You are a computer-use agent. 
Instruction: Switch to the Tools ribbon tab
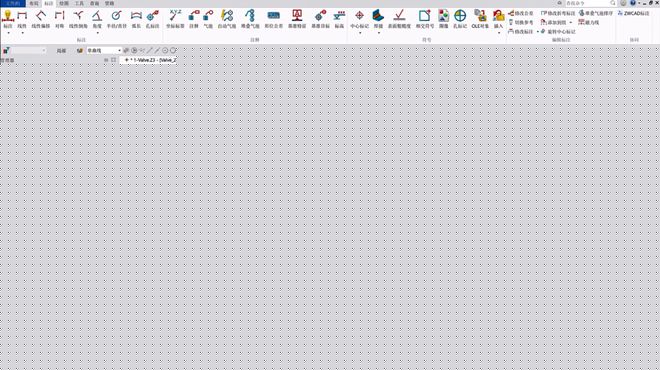tap(79, 3)
